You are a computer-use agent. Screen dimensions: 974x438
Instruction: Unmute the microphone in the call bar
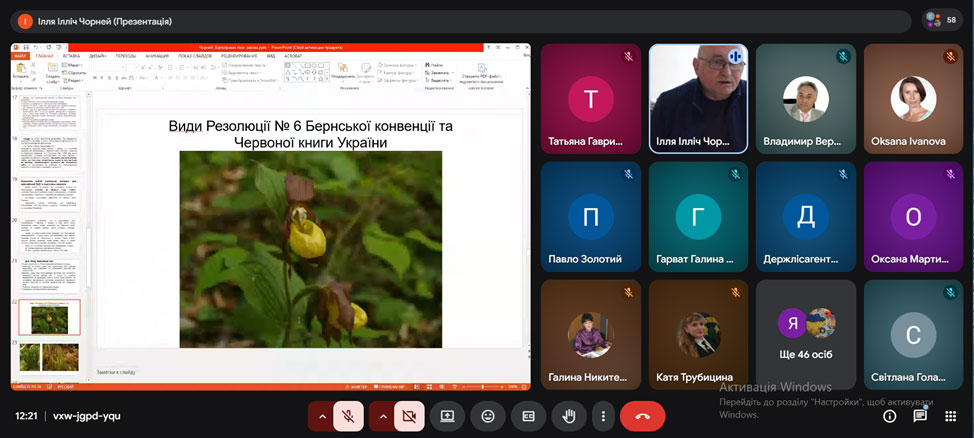click(x=349, y=416)
